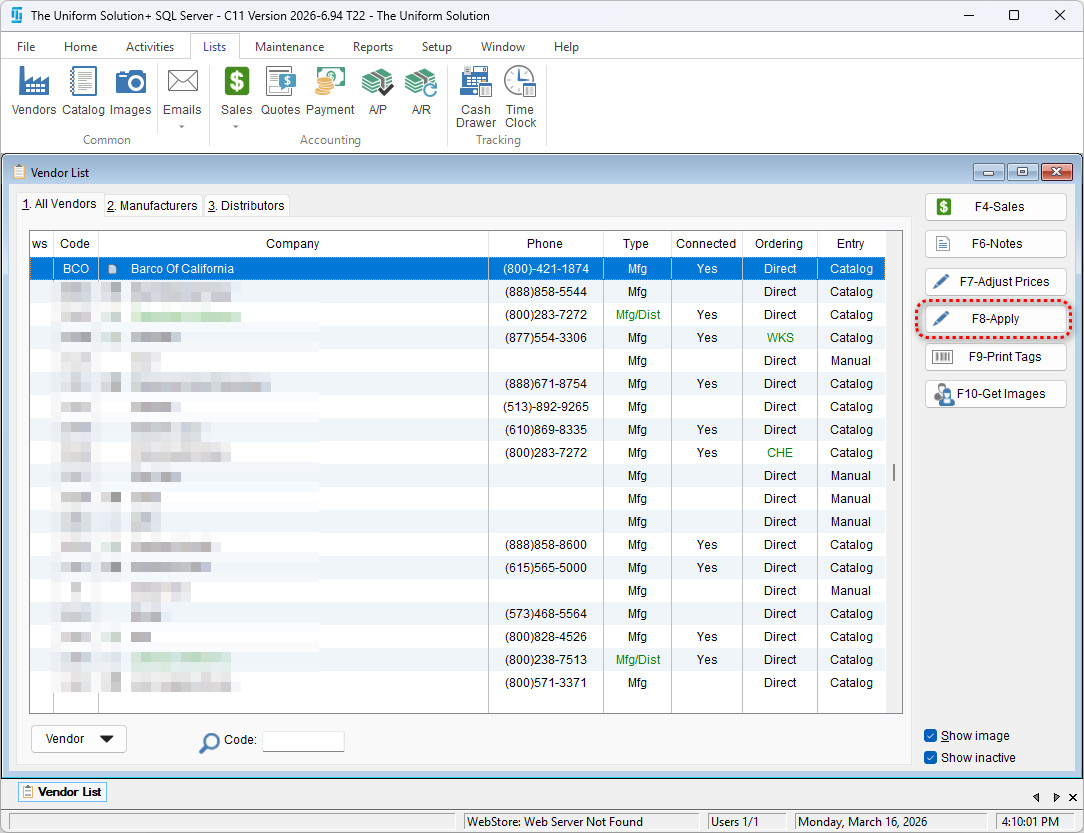This screenshot has height=833, width=1084.
Task: Open the Maintenance menu tab
Action: click(289, 47)
